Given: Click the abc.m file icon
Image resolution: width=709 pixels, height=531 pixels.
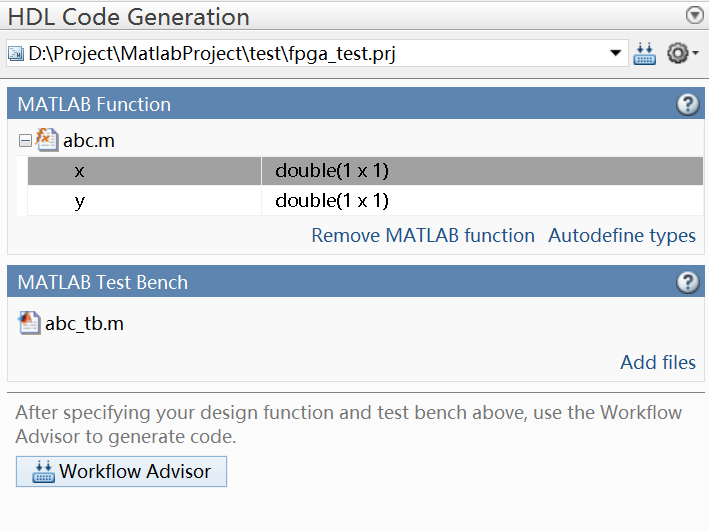Looking at the screenshot, I should (47, 140).
